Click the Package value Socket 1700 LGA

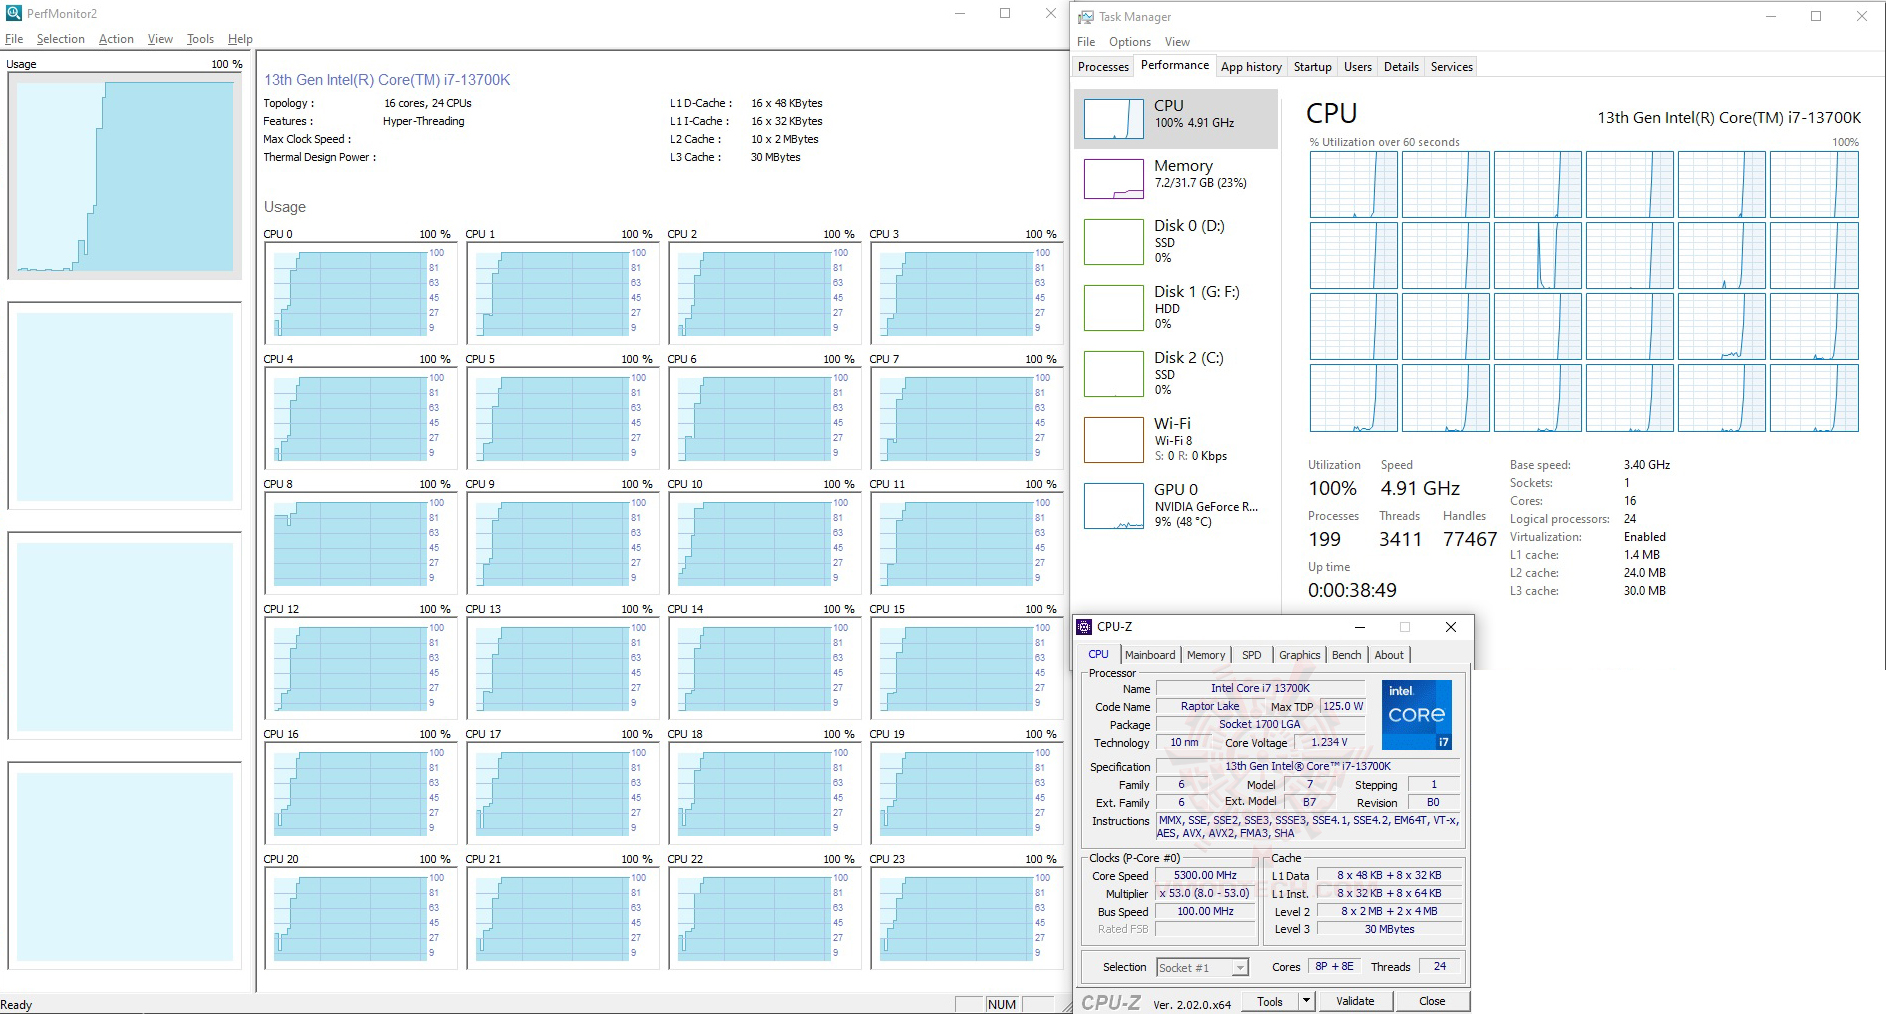click(x=1260, y=724)
